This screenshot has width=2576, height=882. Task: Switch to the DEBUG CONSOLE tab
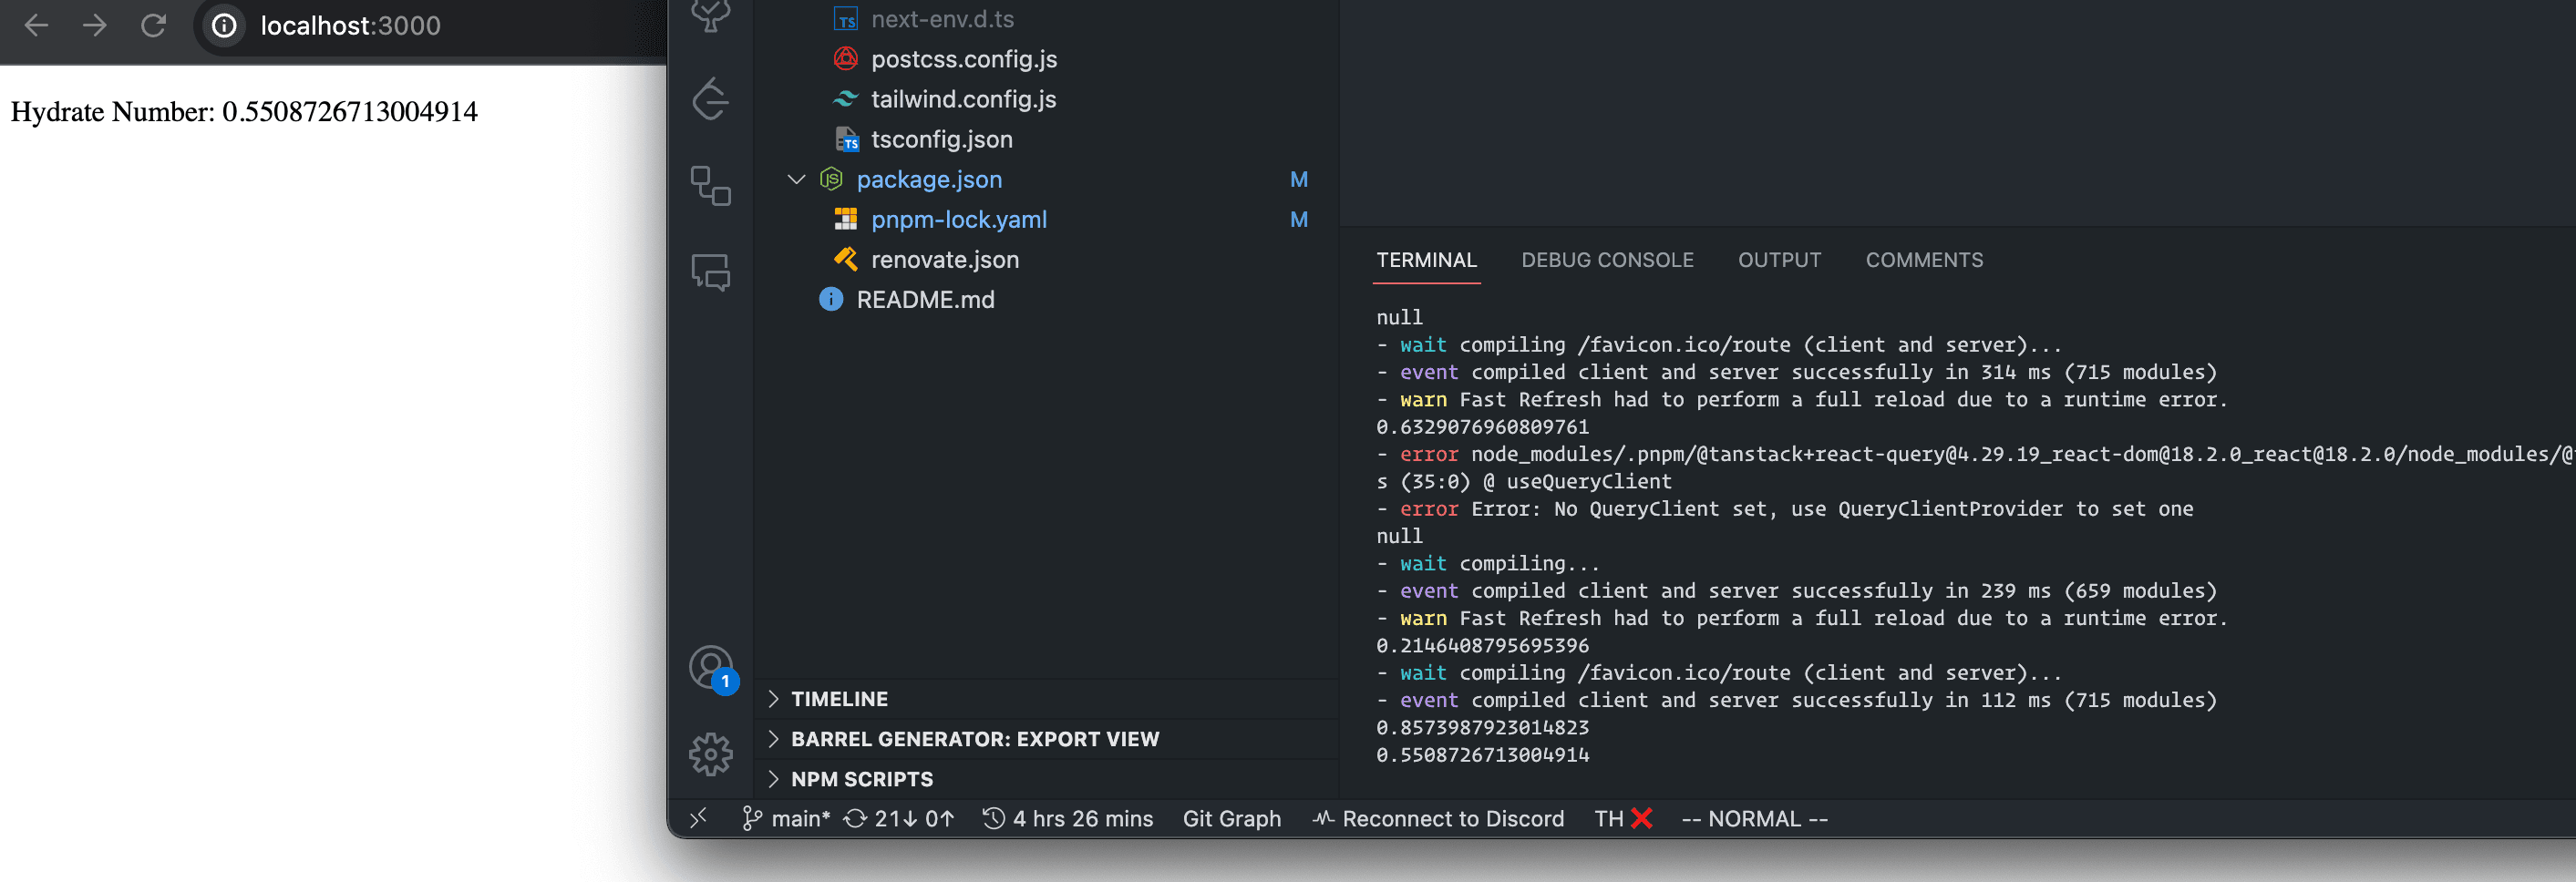[1607, 260]
